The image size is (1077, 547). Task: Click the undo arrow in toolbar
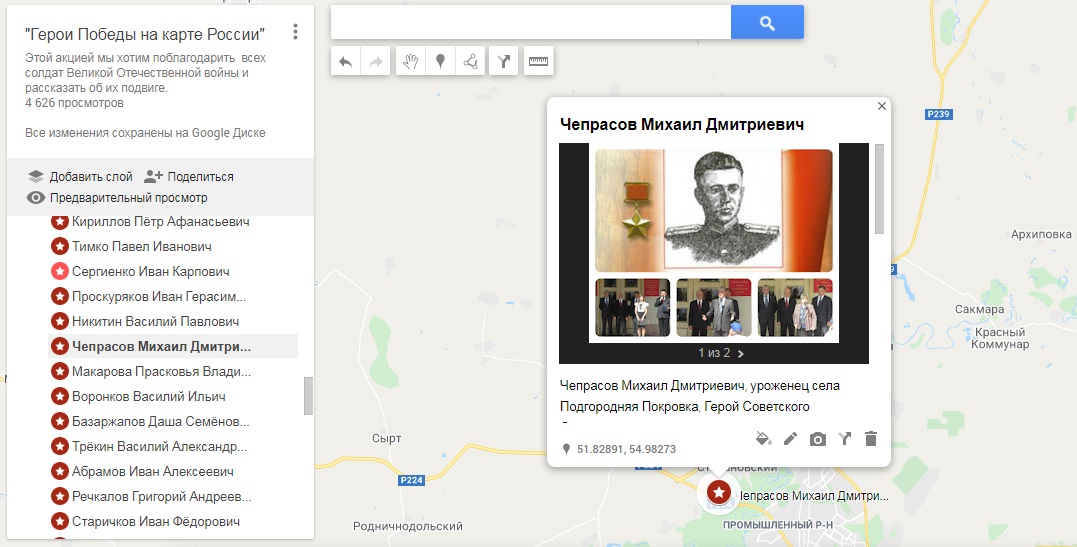(345, 62)
